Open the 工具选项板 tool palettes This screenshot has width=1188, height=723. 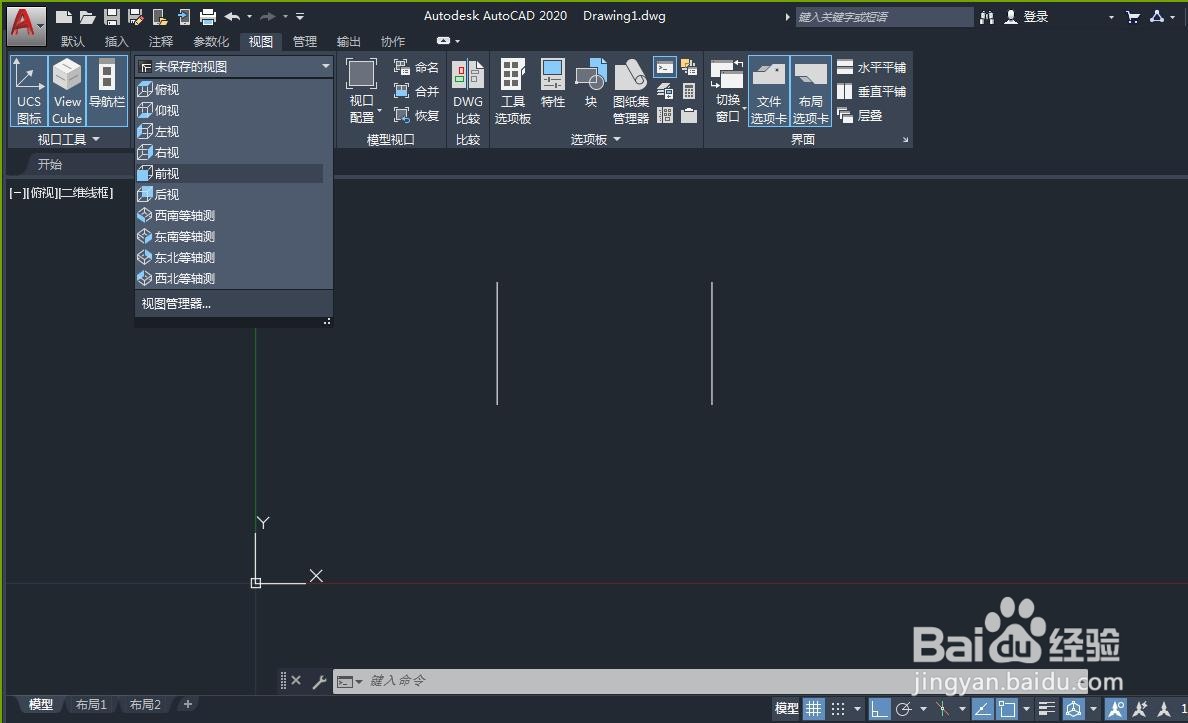512,92
